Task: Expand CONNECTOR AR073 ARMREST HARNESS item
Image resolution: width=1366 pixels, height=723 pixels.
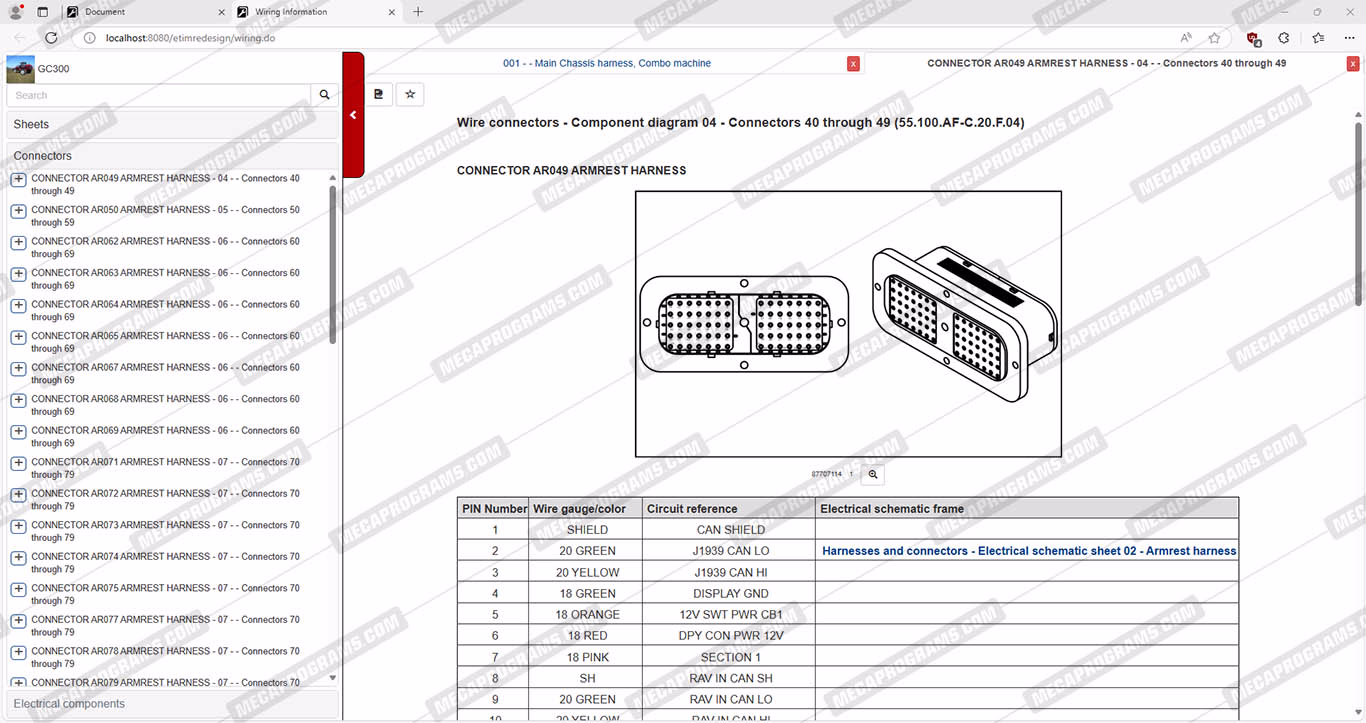Action: pos(18,526)
